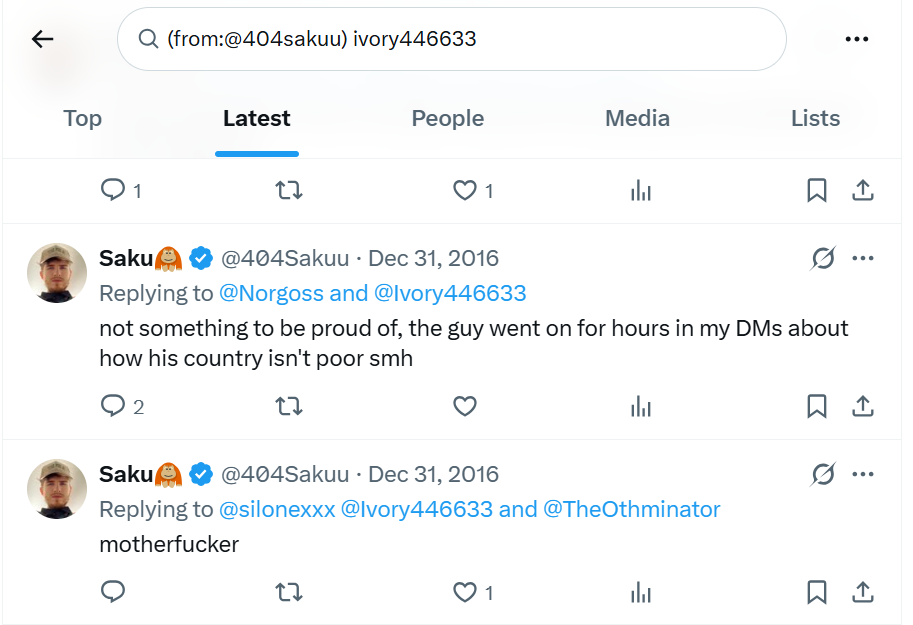Screen dimensions: 913x625
Task: Bookmark the 'not something to be proud of' tweet
Action: (x=817, y=406)
